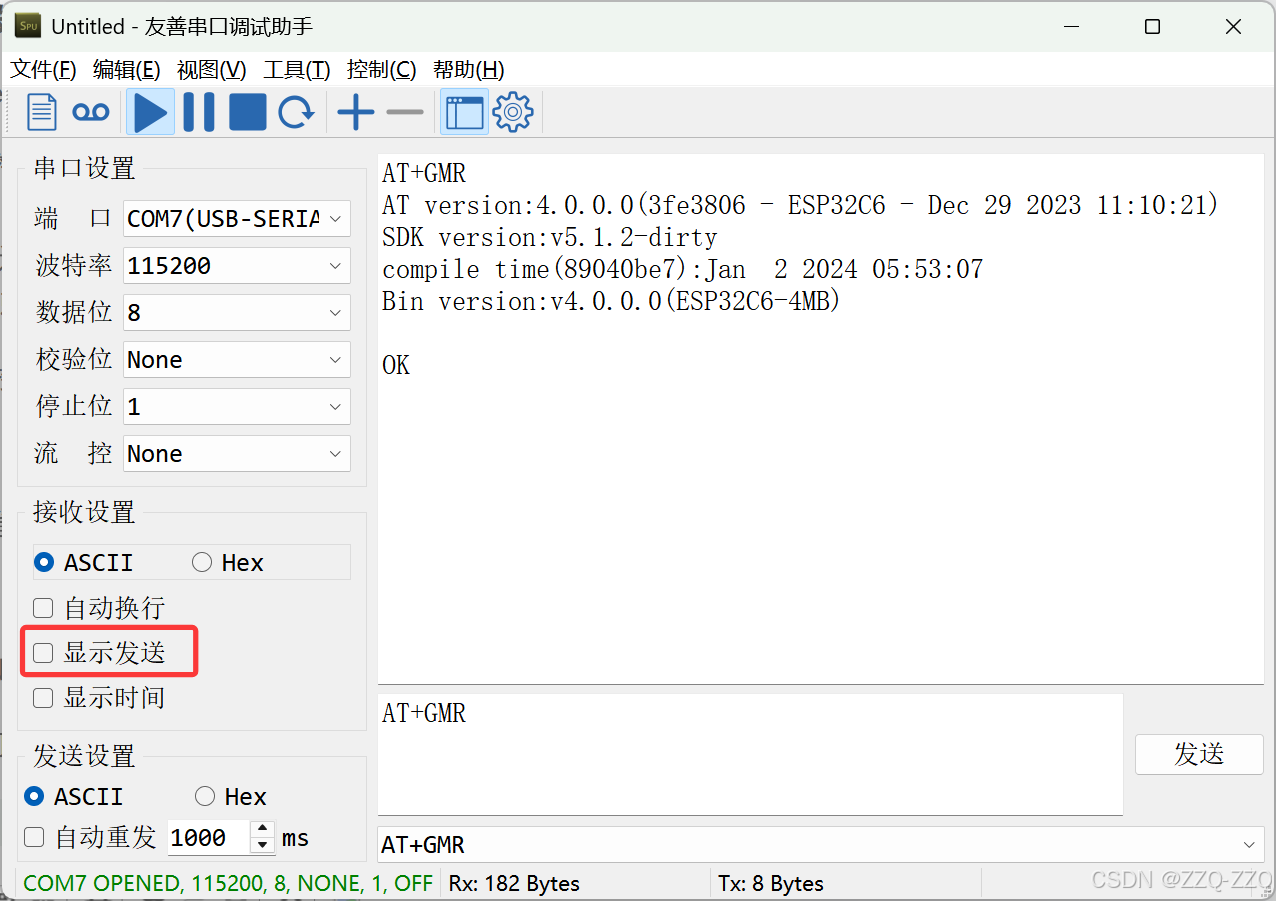Viewport: 1276px width, 901px height.
Task: Click the COM7 OPENED status text
Action: (x=228, y=884)
